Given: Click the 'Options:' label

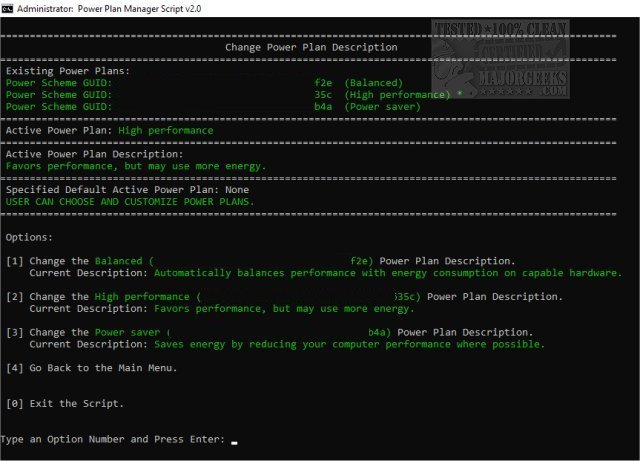Looking at the screenshot, I should pos(29,238).
